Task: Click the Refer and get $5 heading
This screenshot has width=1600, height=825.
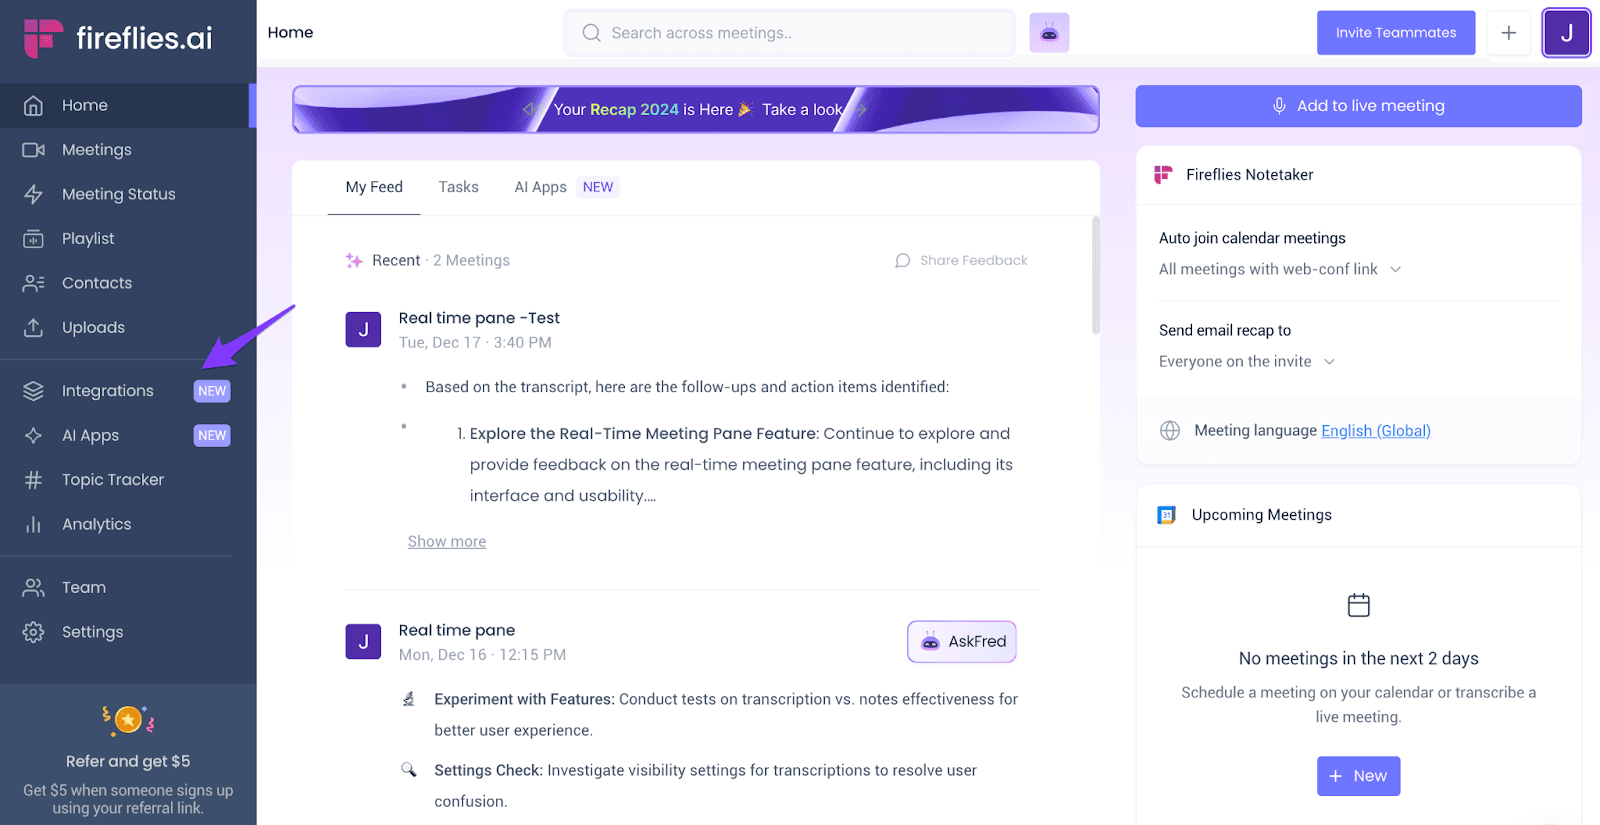Action: point(128,761)
